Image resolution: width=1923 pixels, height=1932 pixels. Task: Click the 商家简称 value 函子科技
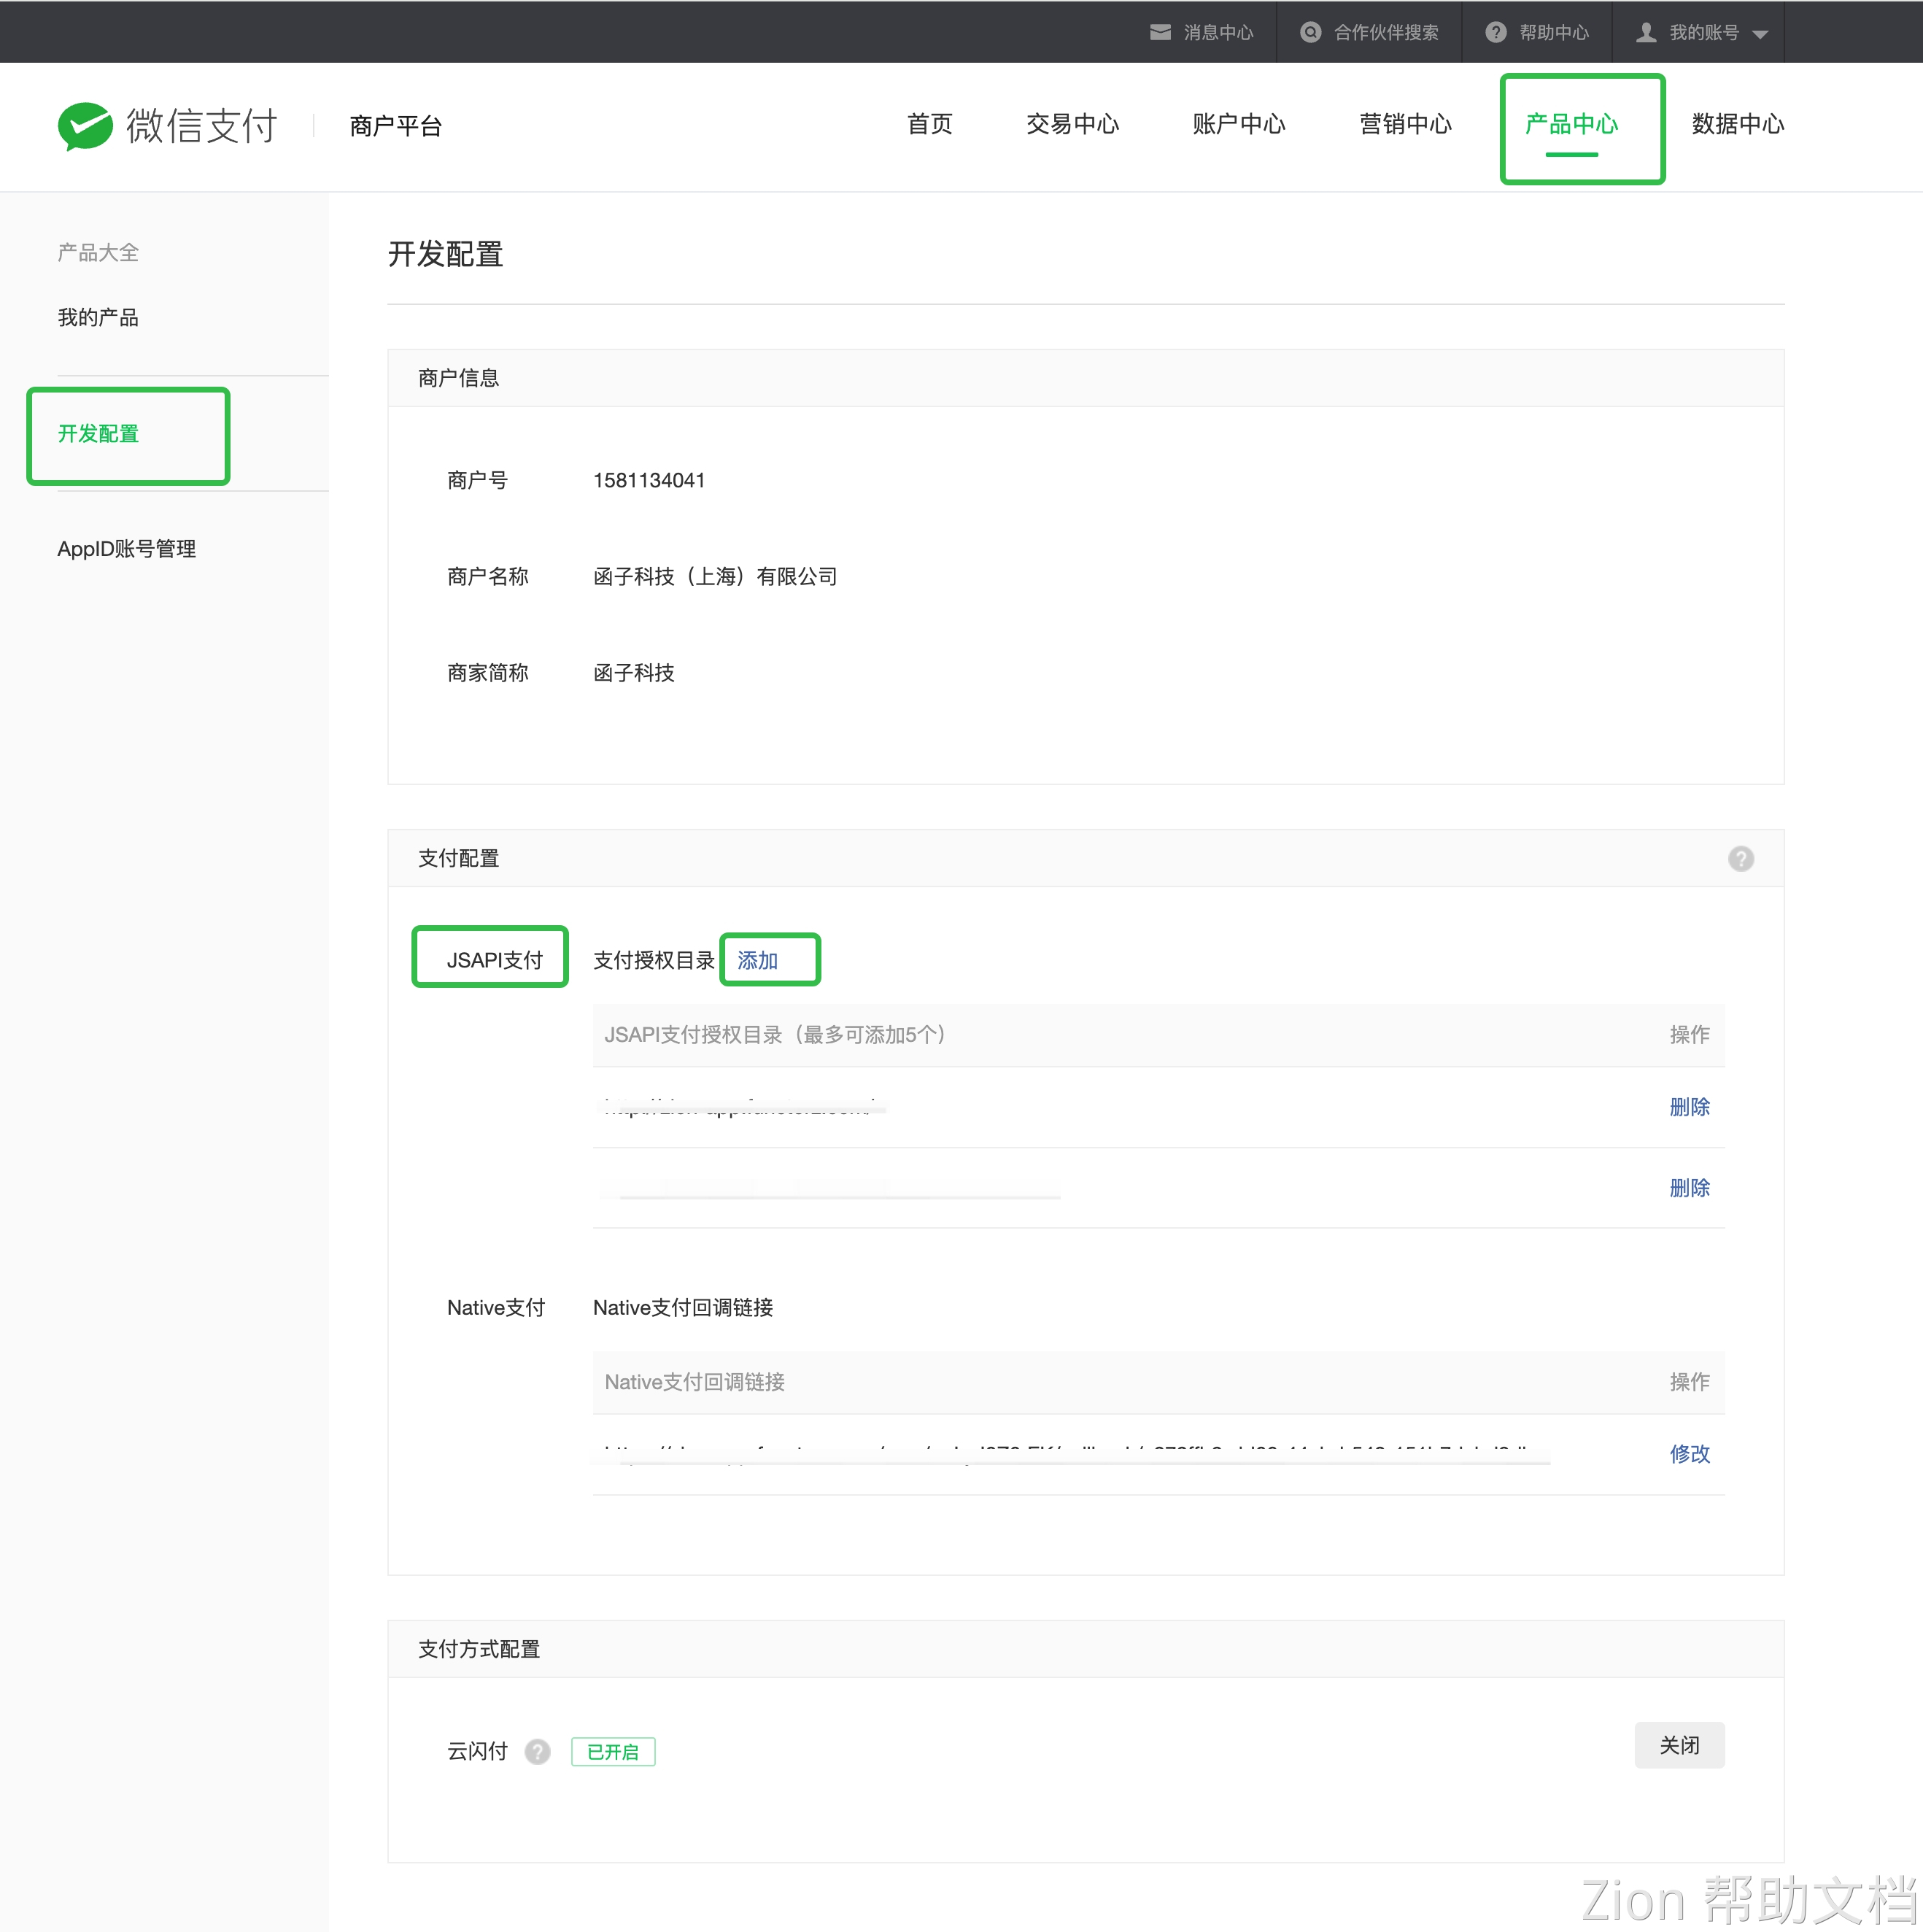point(633,672)
